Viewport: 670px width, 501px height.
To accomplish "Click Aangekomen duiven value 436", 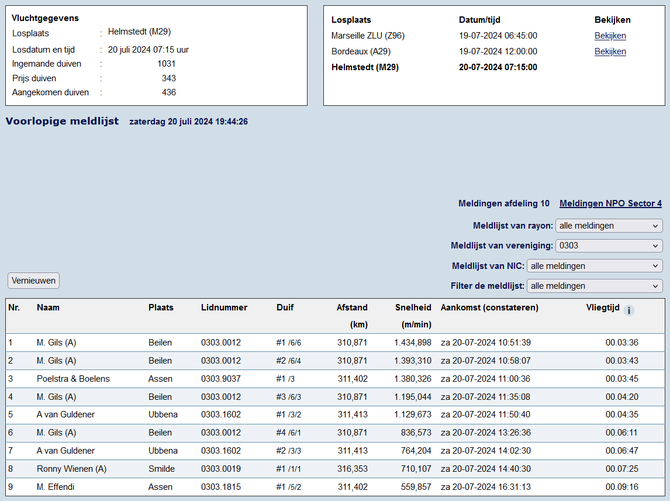I will point(169,92).
